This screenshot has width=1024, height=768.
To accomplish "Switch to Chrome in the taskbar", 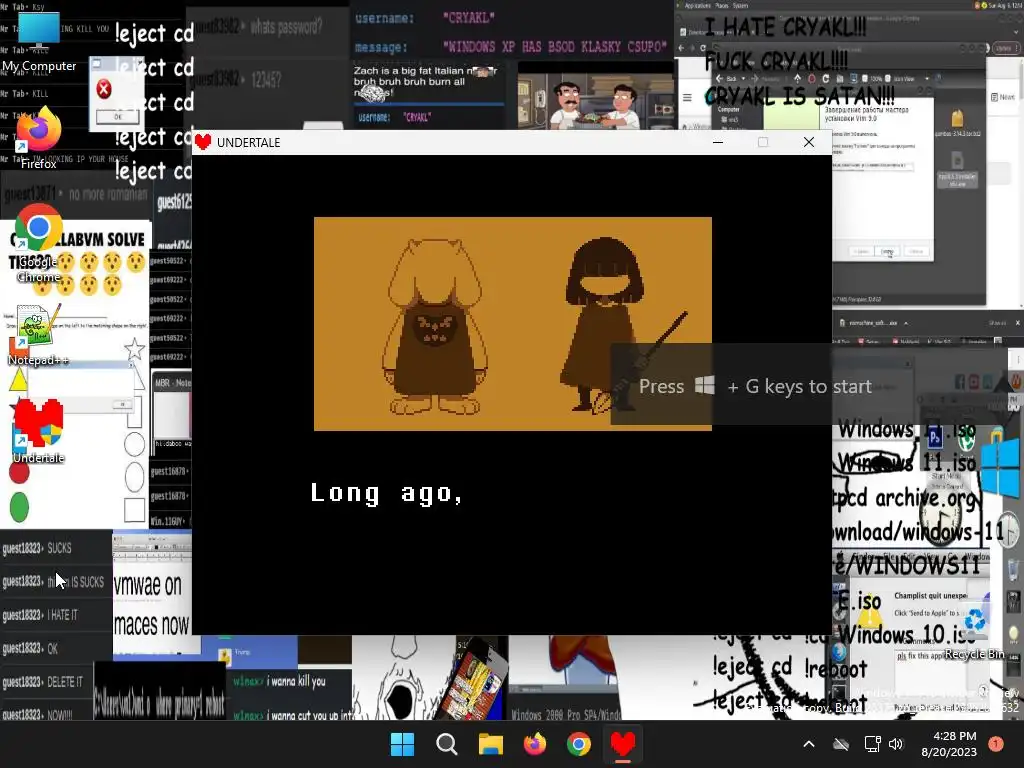I will 579,744.
